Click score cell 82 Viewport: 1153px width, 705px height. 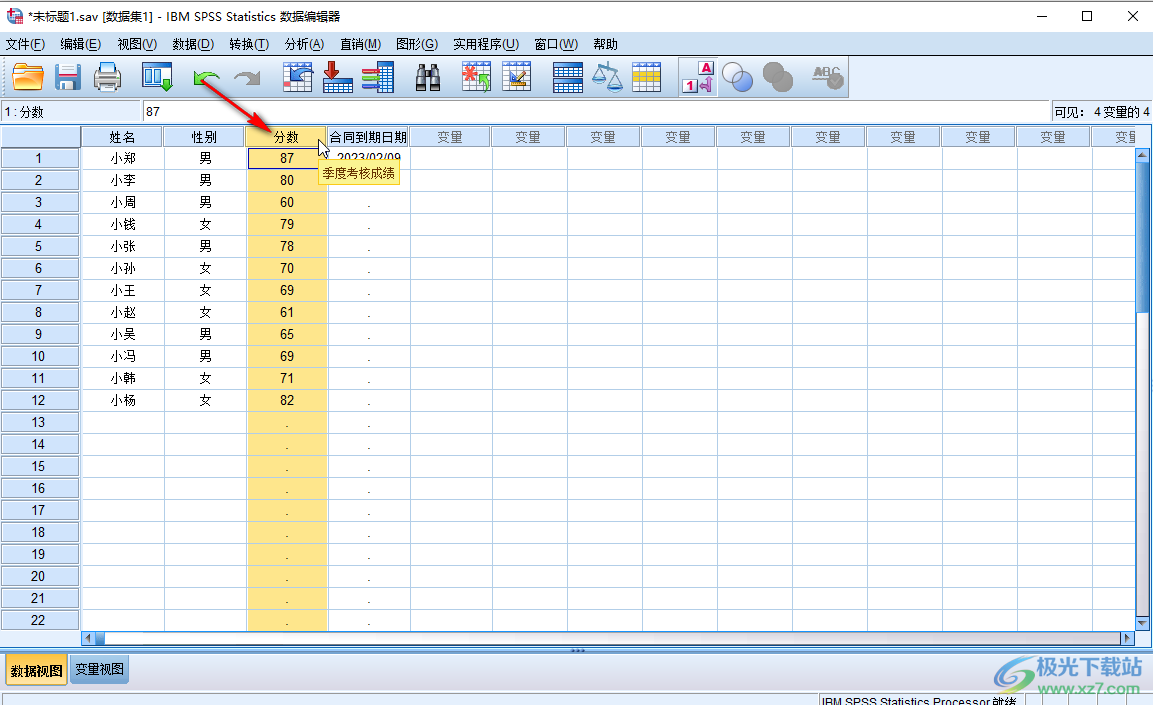(x=287, y=401)
